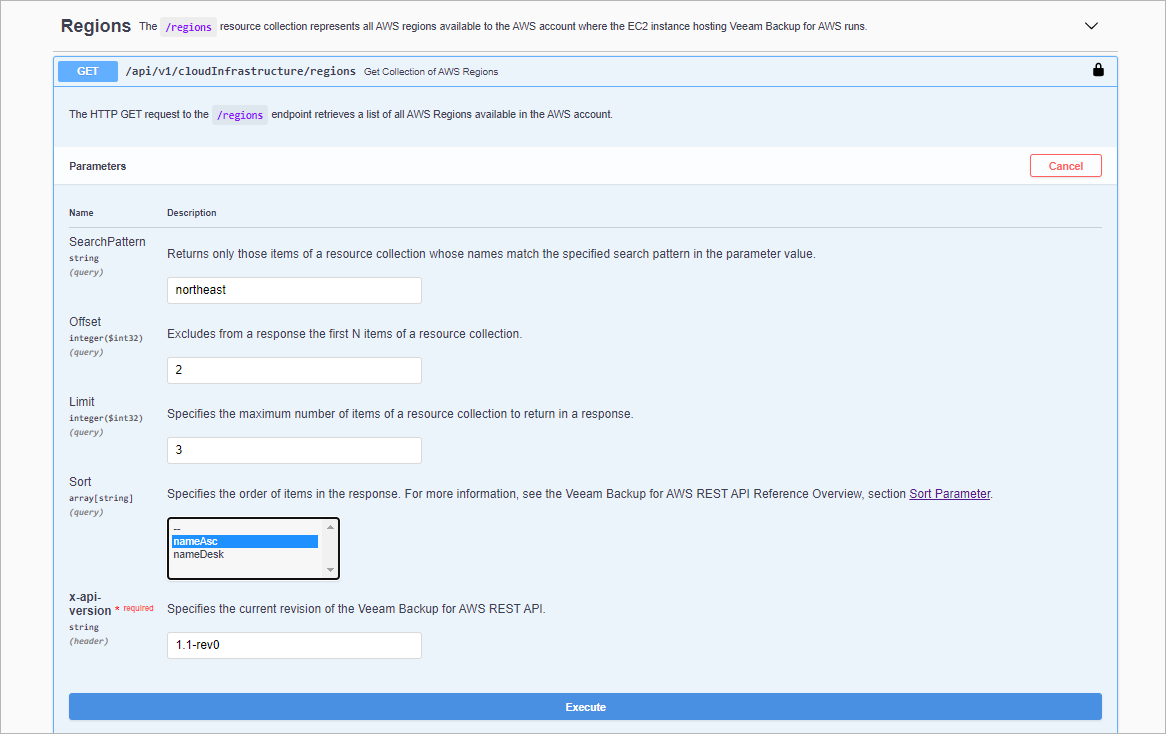Click the /regions code in endpoint description
This screenshot has height=734, width=1166.
click(x=239, y=115)
